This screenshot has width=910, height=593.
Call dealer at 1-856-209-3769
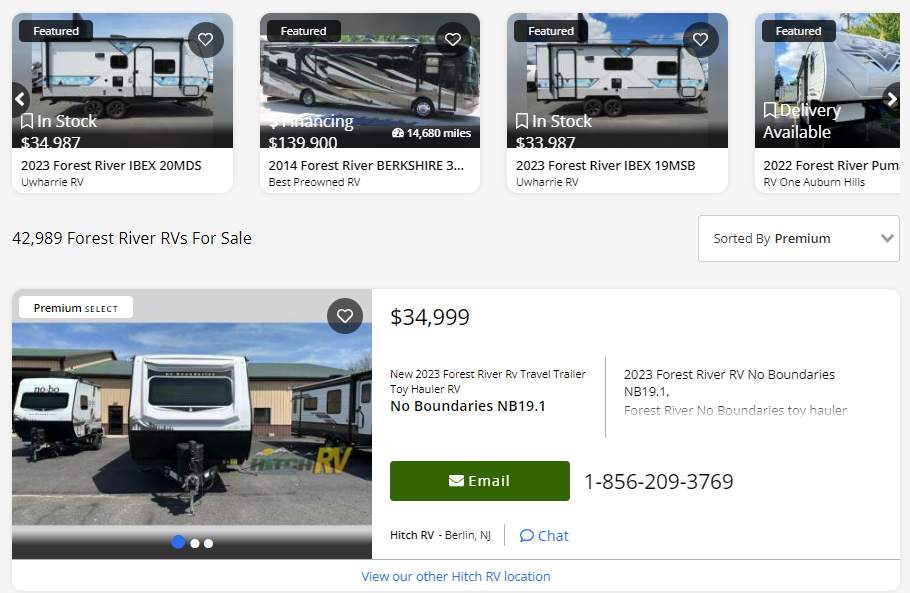(x=658, y=482)
